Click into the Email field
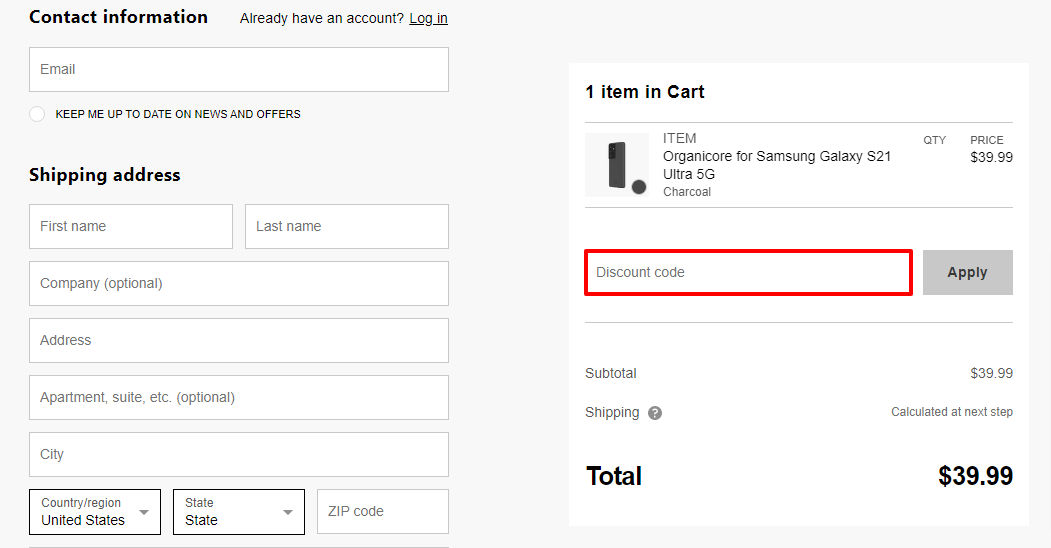Viewport: 1051px width, 548px height. click(239, 70)
